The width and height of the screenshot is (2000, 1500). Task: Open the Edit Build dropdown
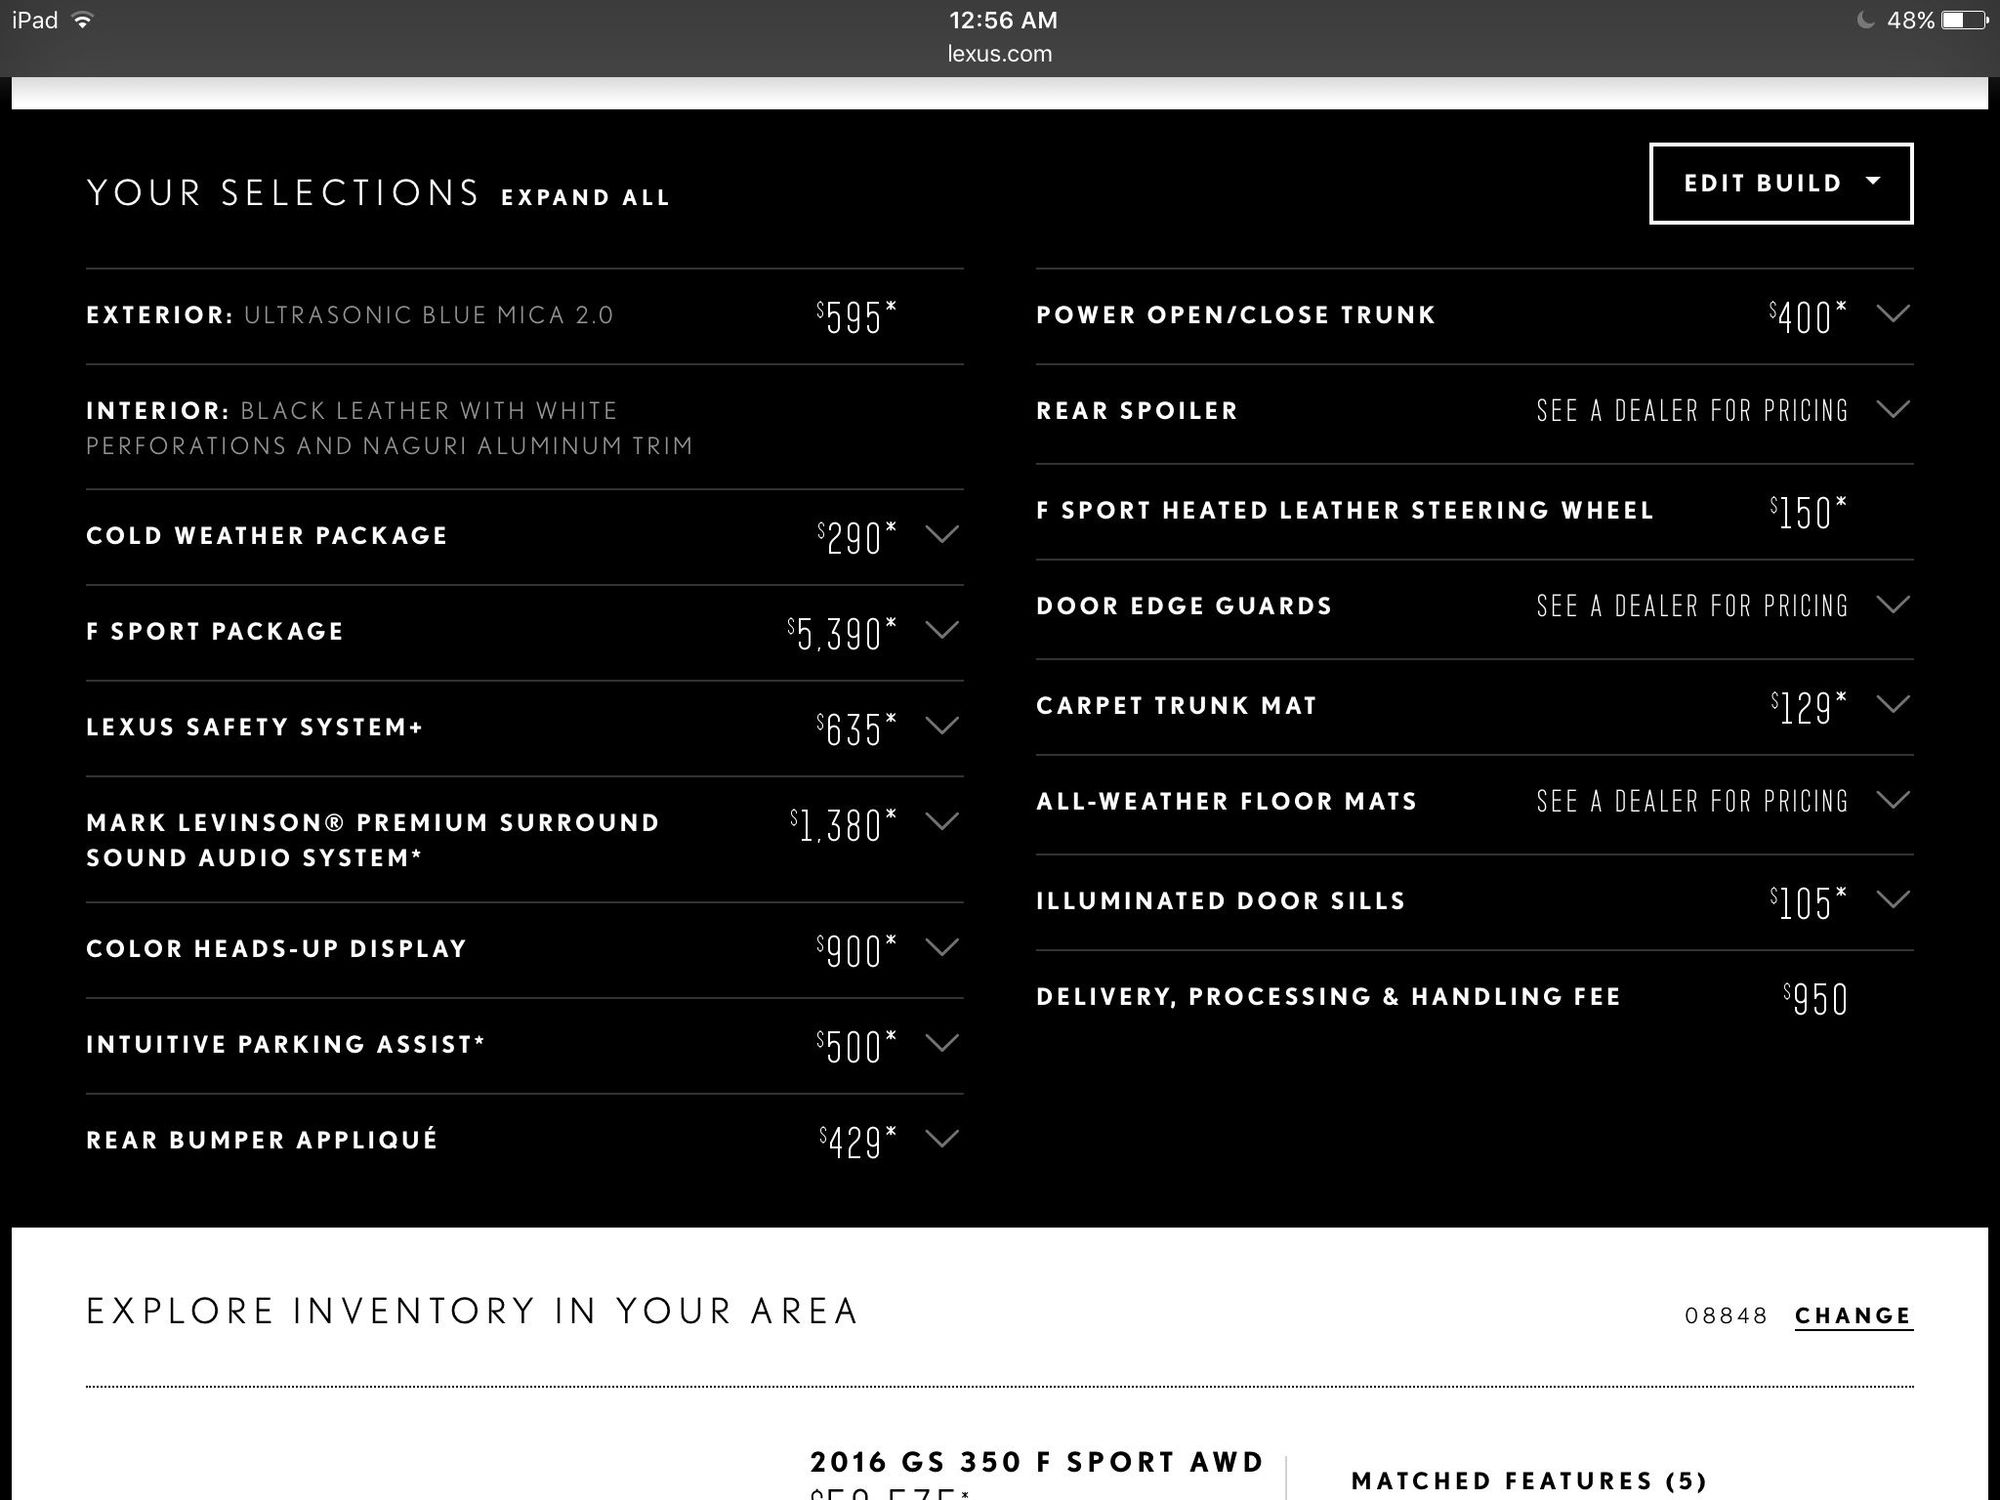[1781, 184]
